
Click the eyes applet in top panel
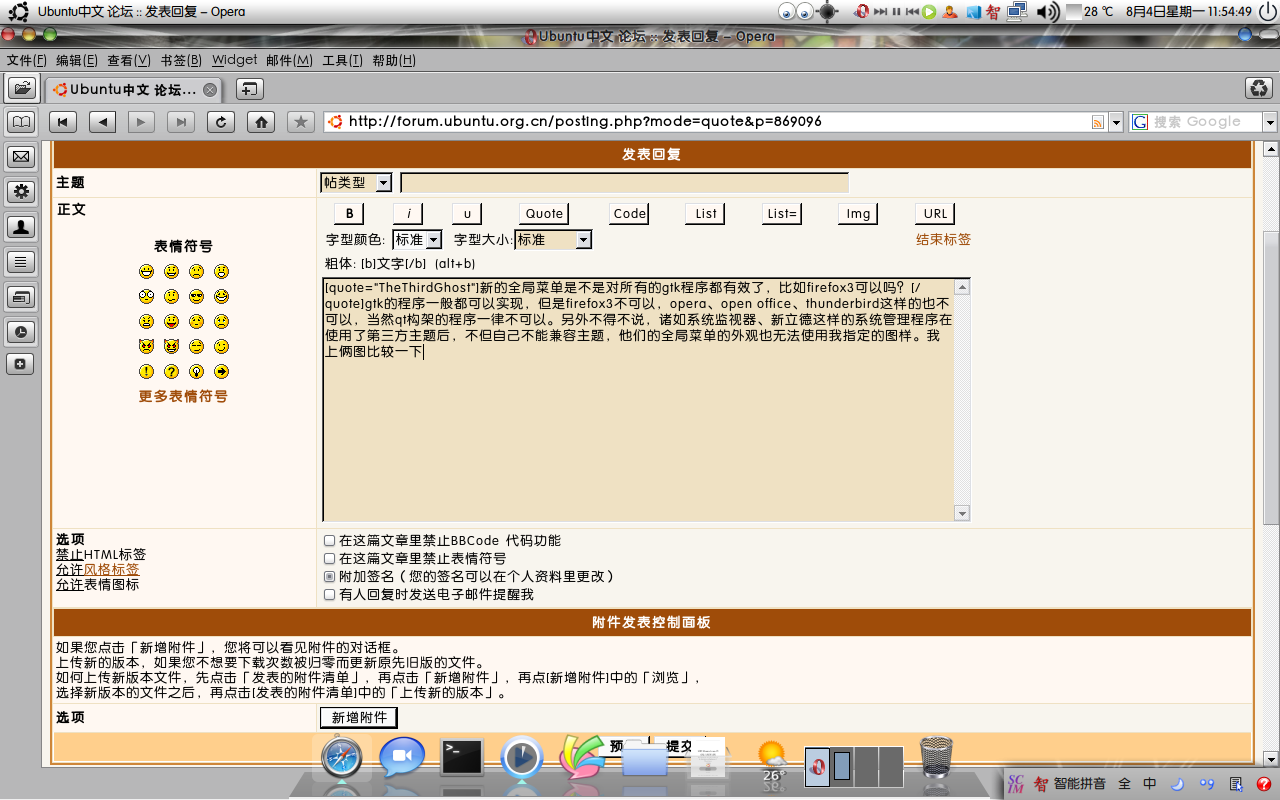(x=796, y=12)
